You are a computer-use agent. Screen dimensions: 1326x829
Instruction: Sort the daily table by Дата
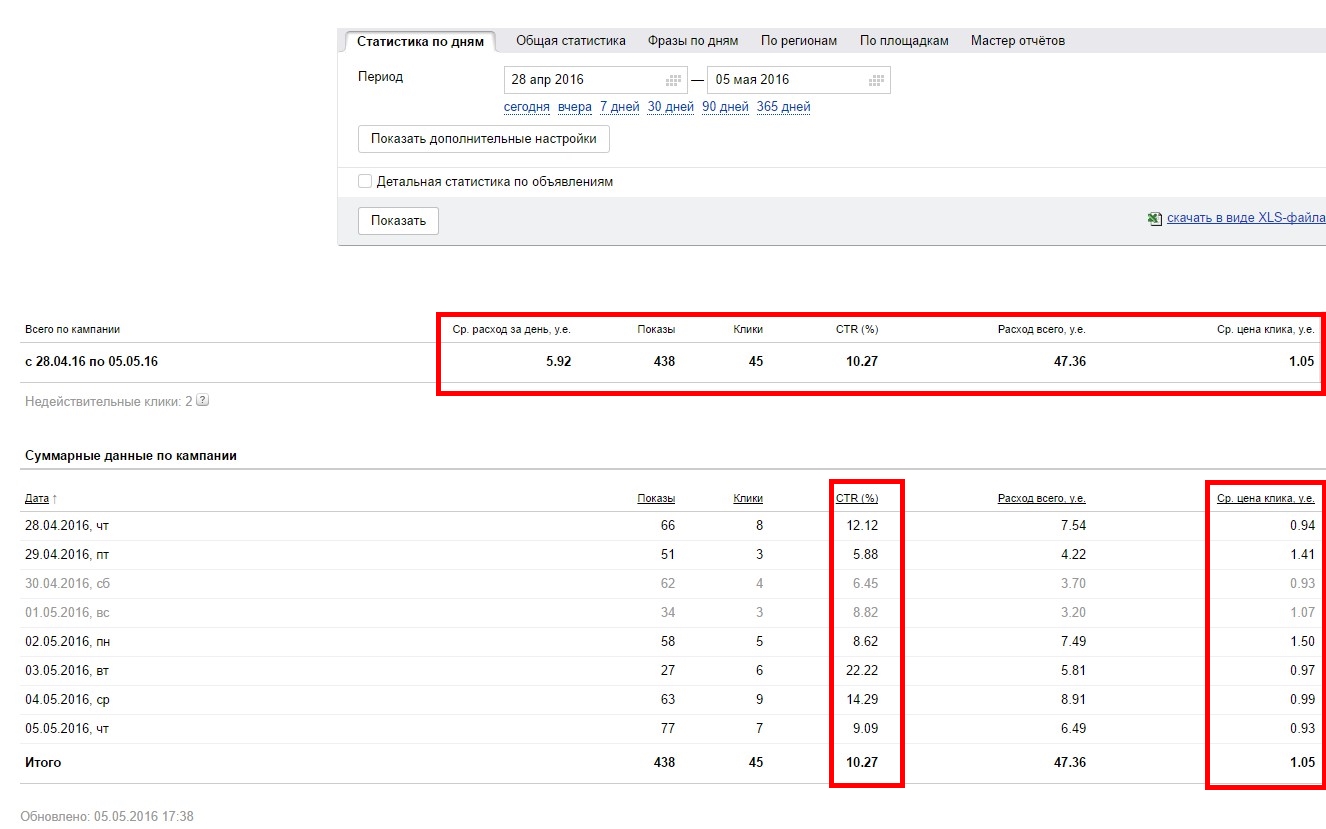pyautogui.click(x=37, y=499)
